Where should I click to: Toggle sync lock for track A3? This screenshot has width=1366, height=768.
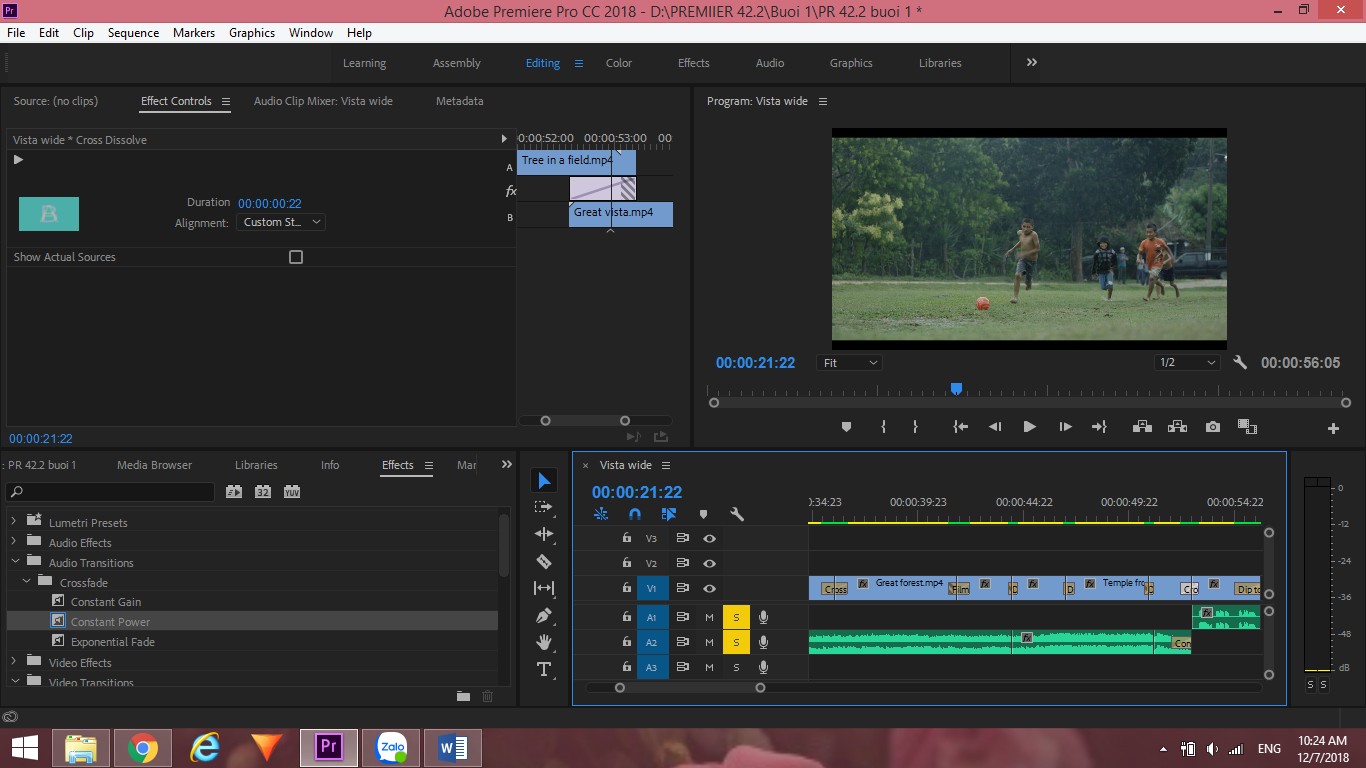click(682, 667)
